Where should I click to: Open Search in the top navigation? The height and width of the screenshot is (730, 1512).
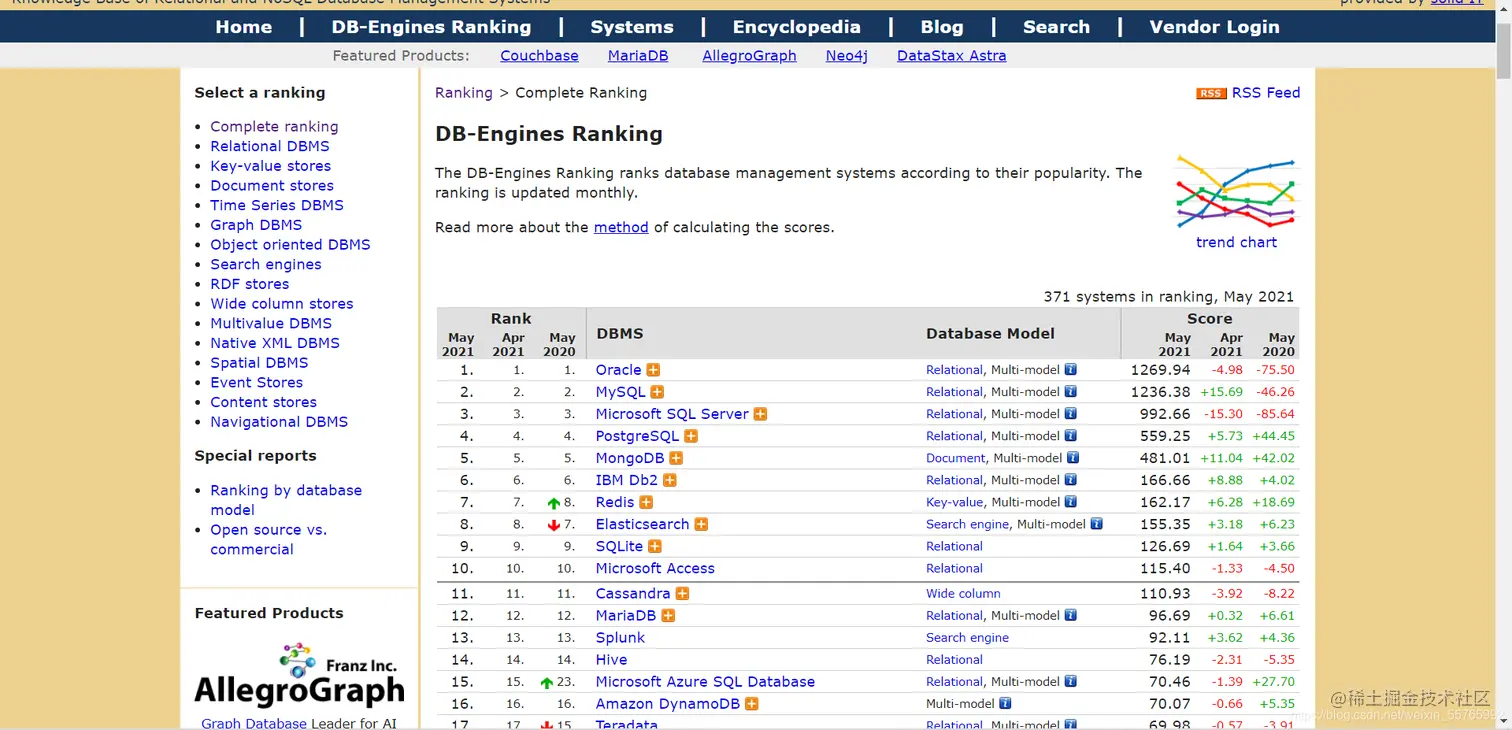(x=1057, y=27)
